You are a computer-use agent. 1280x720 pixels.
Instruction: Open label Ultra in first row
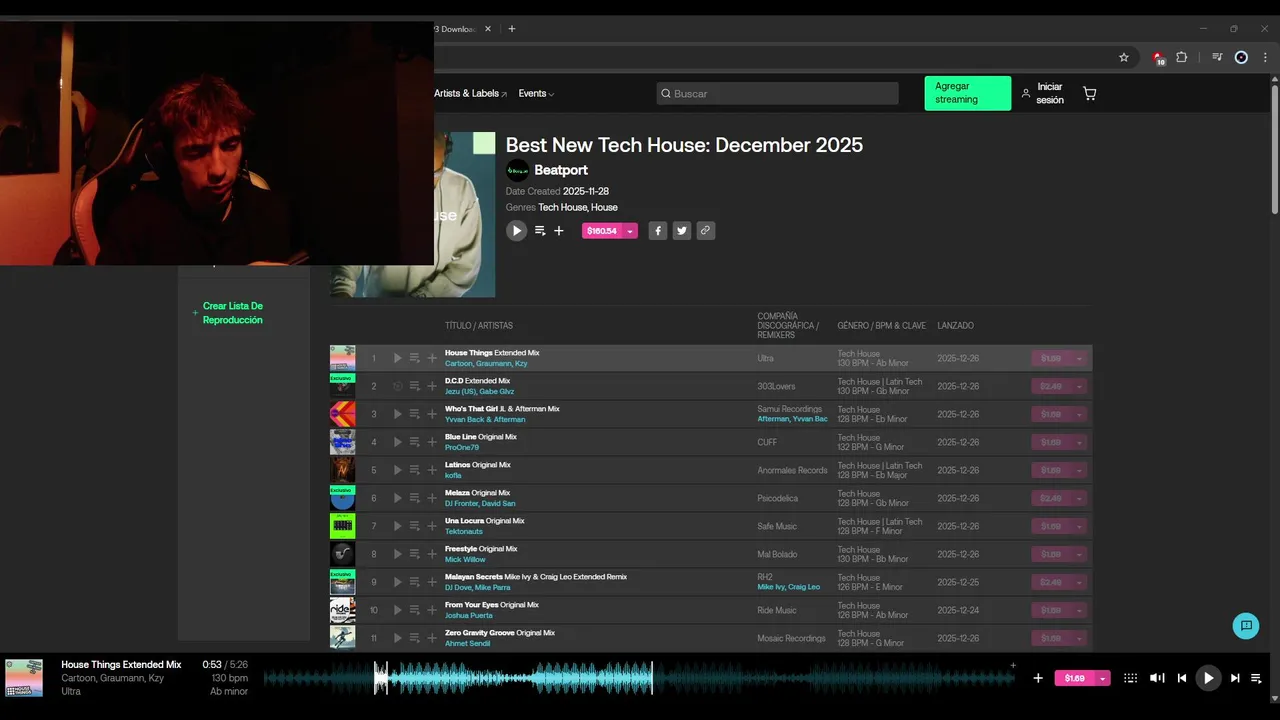point(765,358)
